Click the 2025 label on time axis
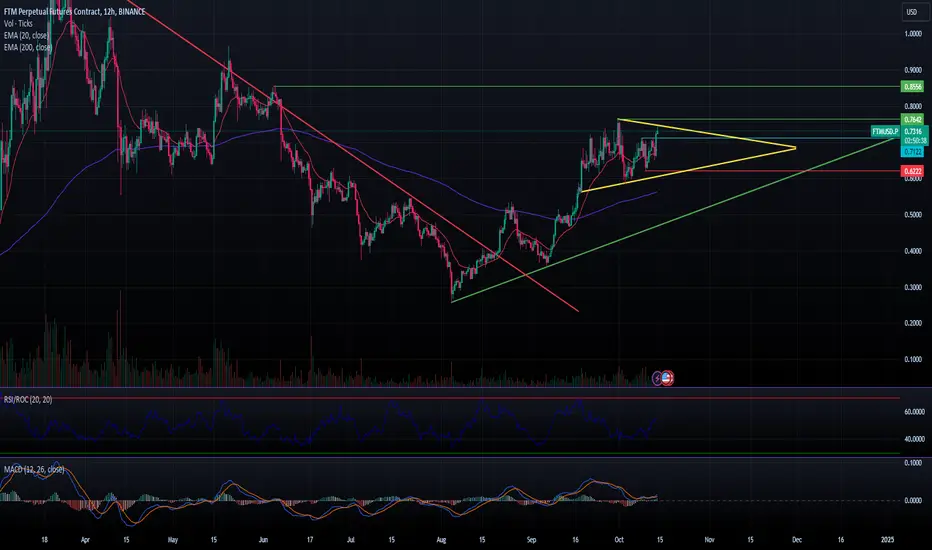 pos(887,540)
